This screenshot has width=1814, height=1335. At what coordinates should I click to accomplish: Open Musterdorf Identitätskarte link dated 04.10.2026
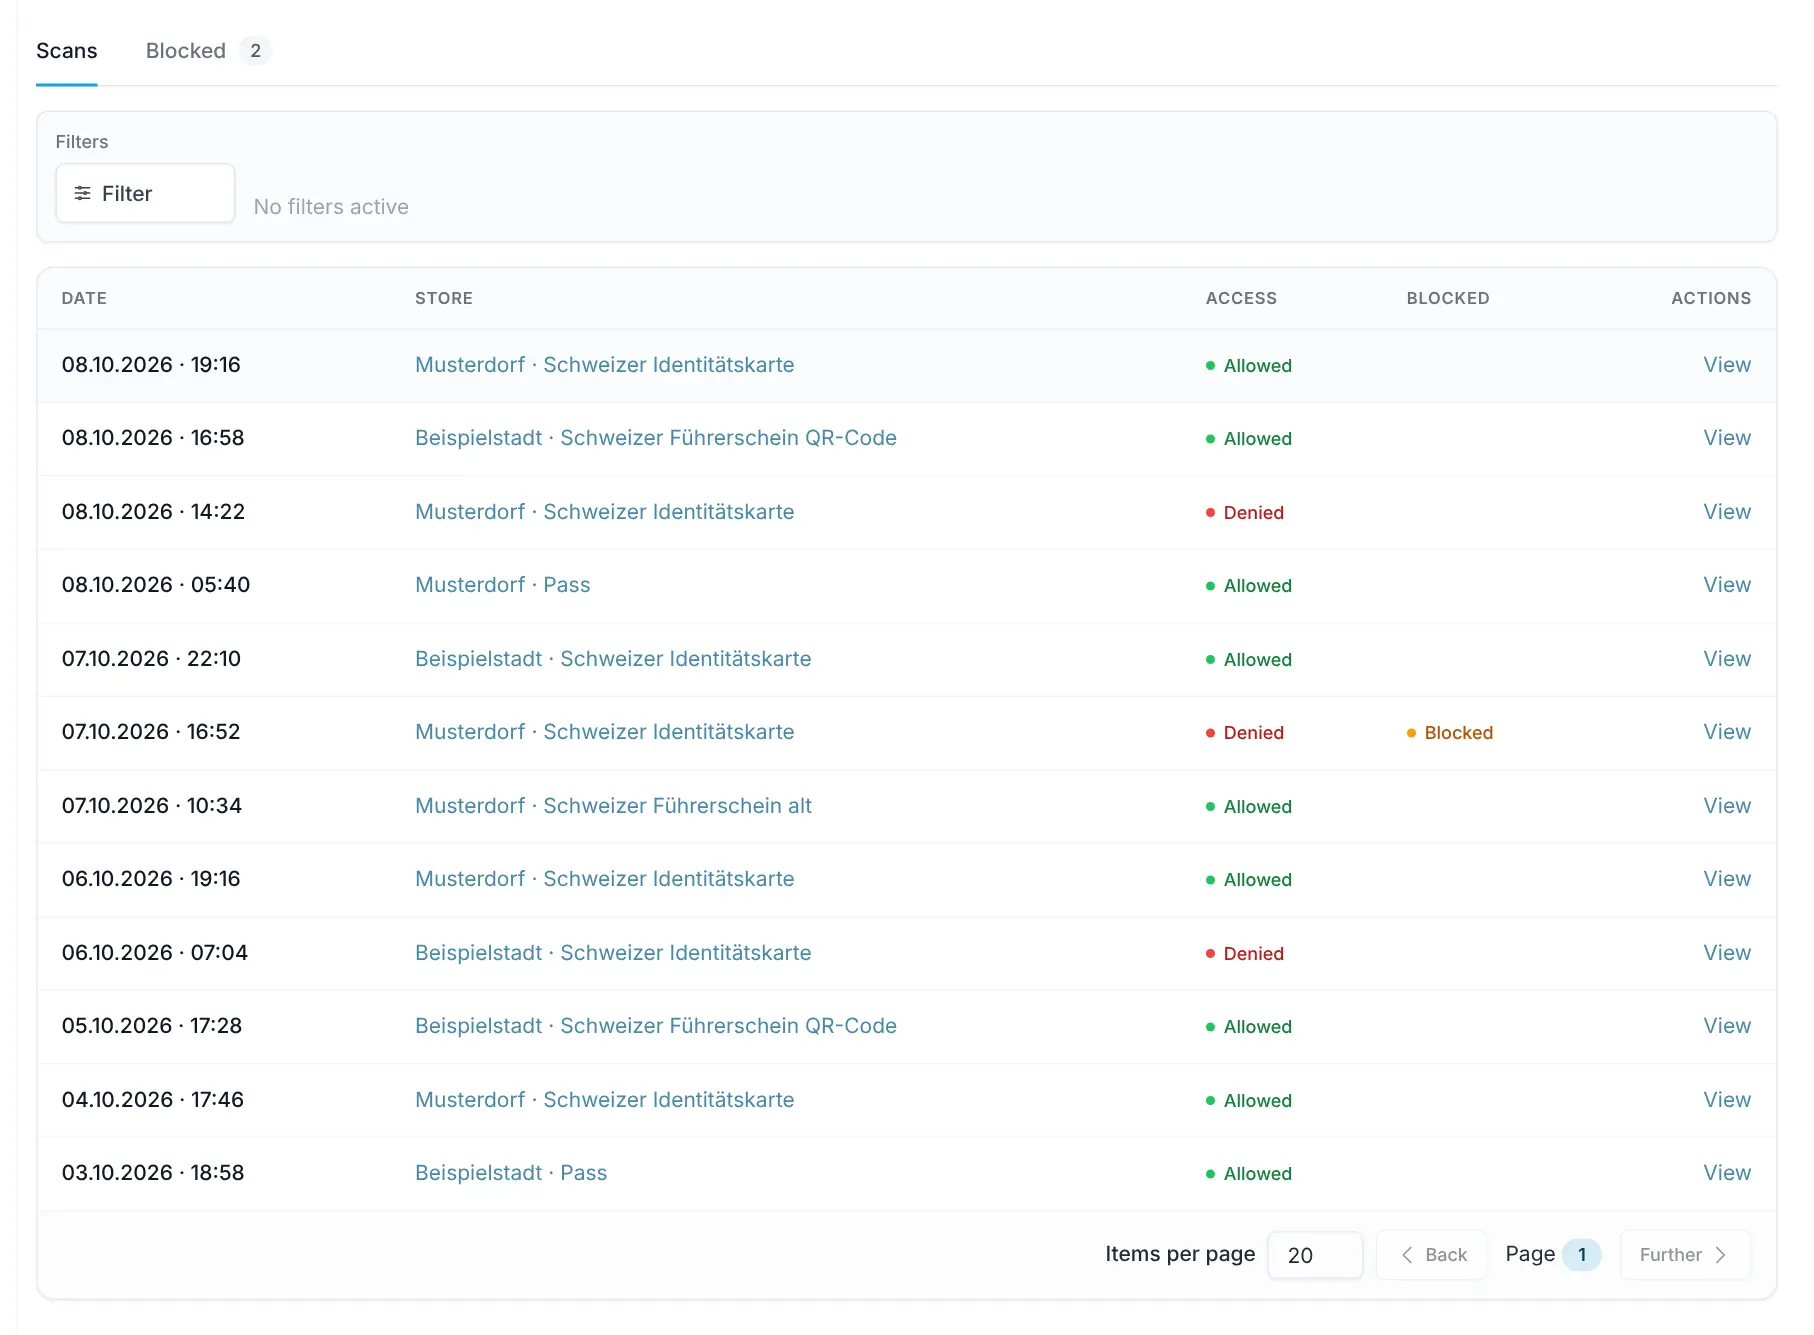(x=605, y=1100)
